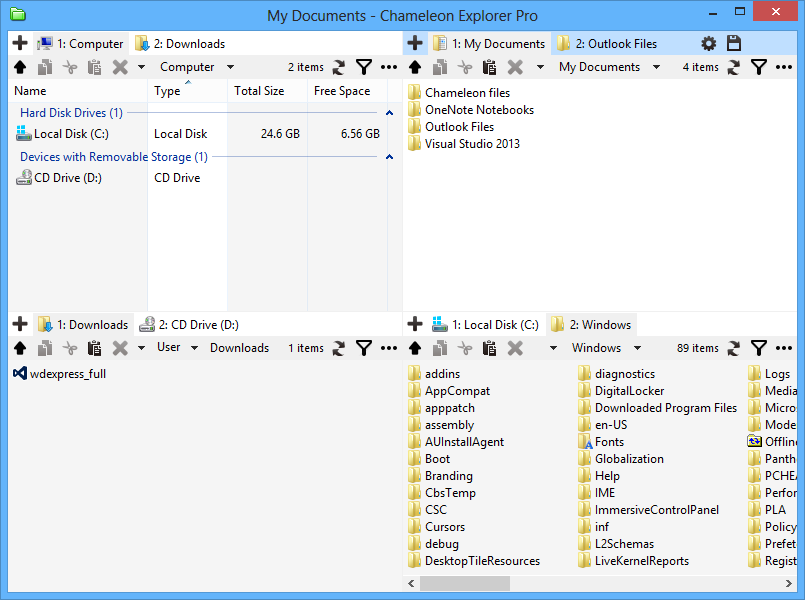Go up one level from User Downloads pane
This screenshot has width=805, height=600.
[20, 348]
